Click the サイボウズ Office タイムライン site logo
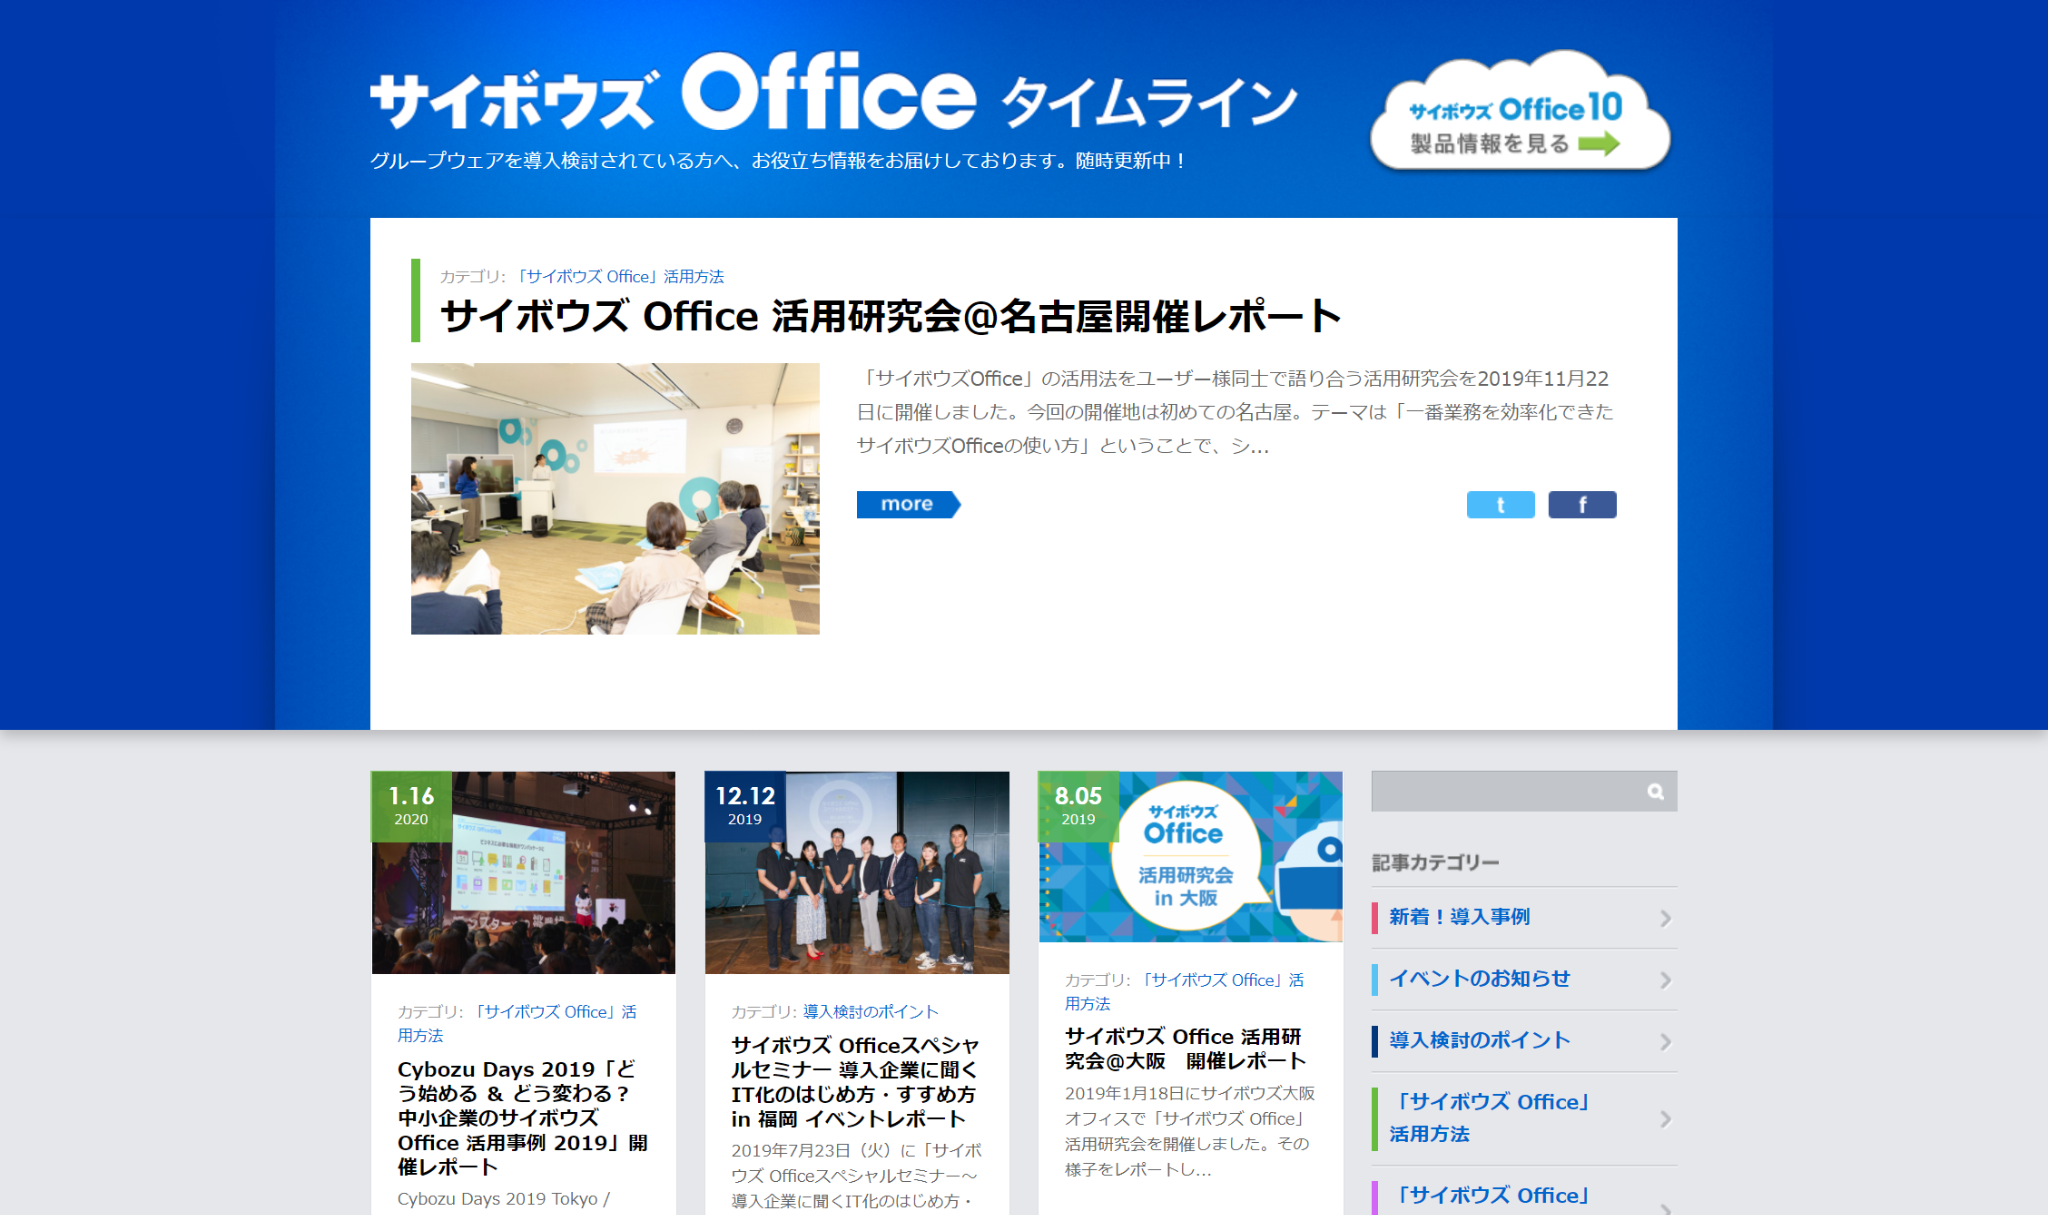 click(x=833, y=92)
